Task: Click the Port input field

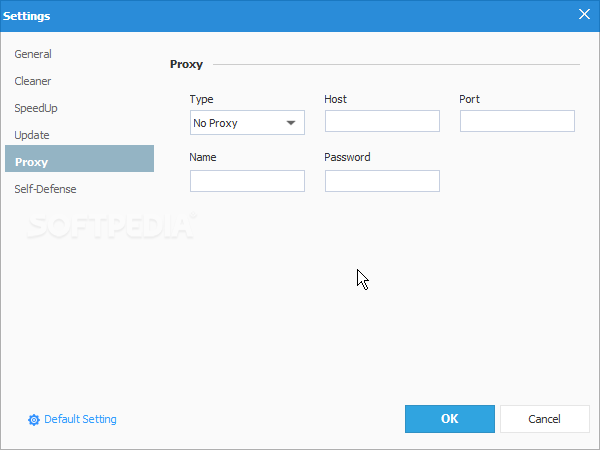Action: pos(517,121)
